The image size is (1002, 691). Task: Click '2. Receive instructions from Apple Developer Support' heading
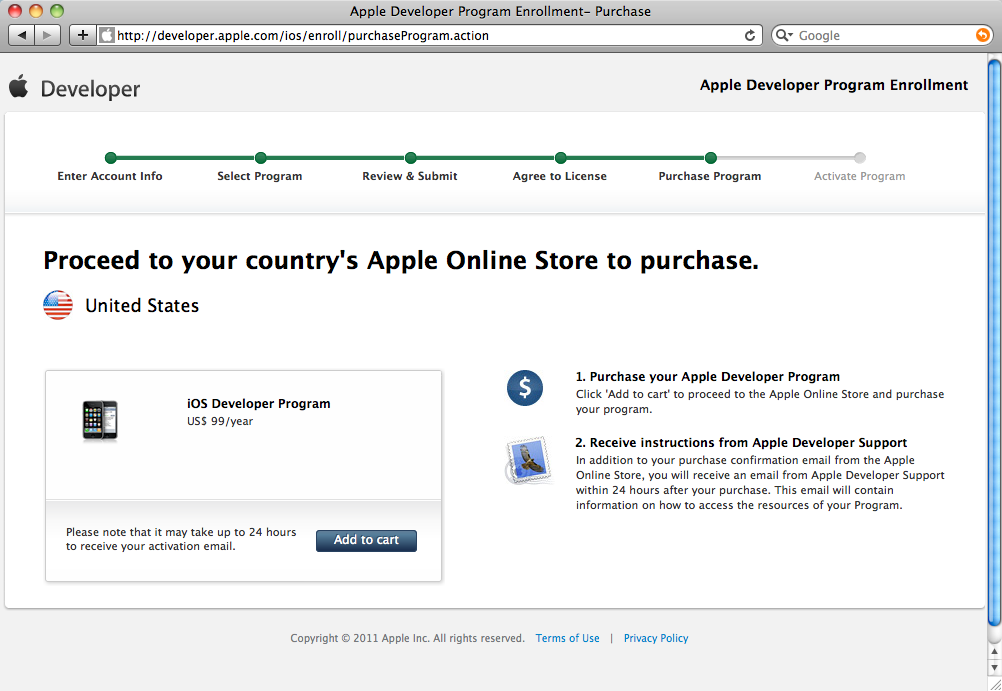coord(741,442)
